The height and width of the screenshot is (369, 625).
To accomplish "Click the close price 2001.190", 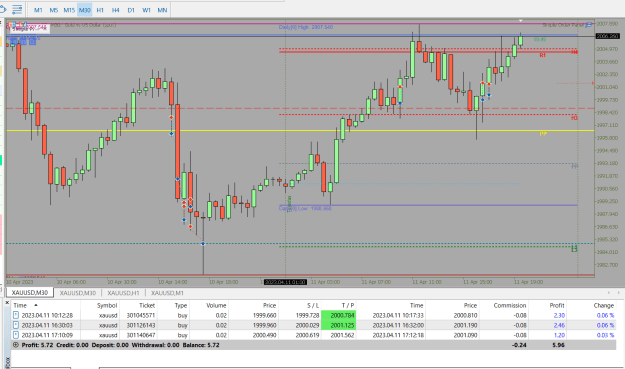I will coord(465,325).
